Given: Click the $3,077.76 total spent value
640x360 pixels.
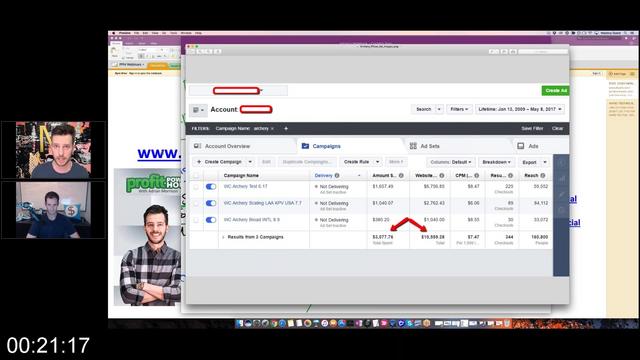Looking at the screenshot, I should (x=383, y=237).
